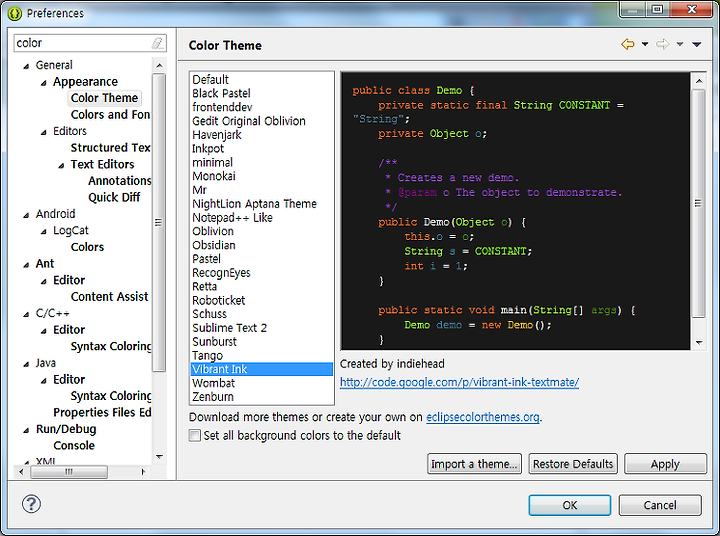Click the Apply button

665,464
